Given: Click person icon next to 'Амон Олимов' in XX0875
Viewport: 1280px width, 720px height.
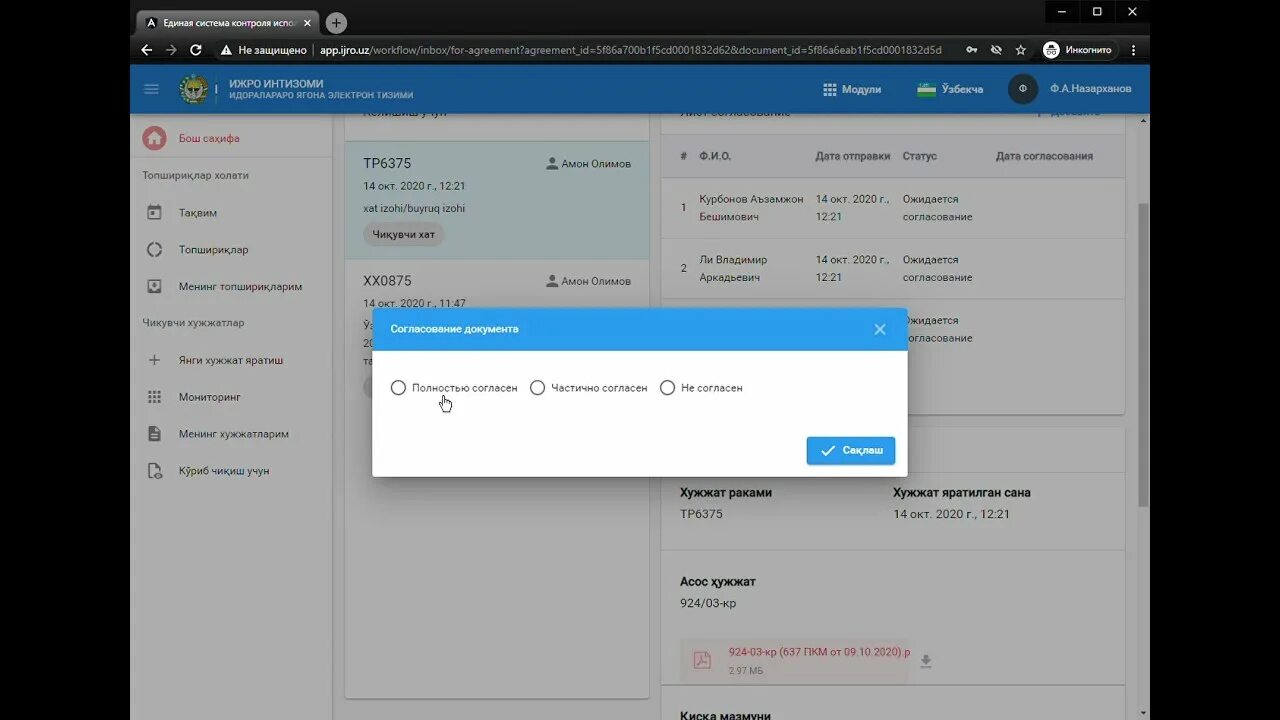Looking at the screenshot, I should point(552,281).
